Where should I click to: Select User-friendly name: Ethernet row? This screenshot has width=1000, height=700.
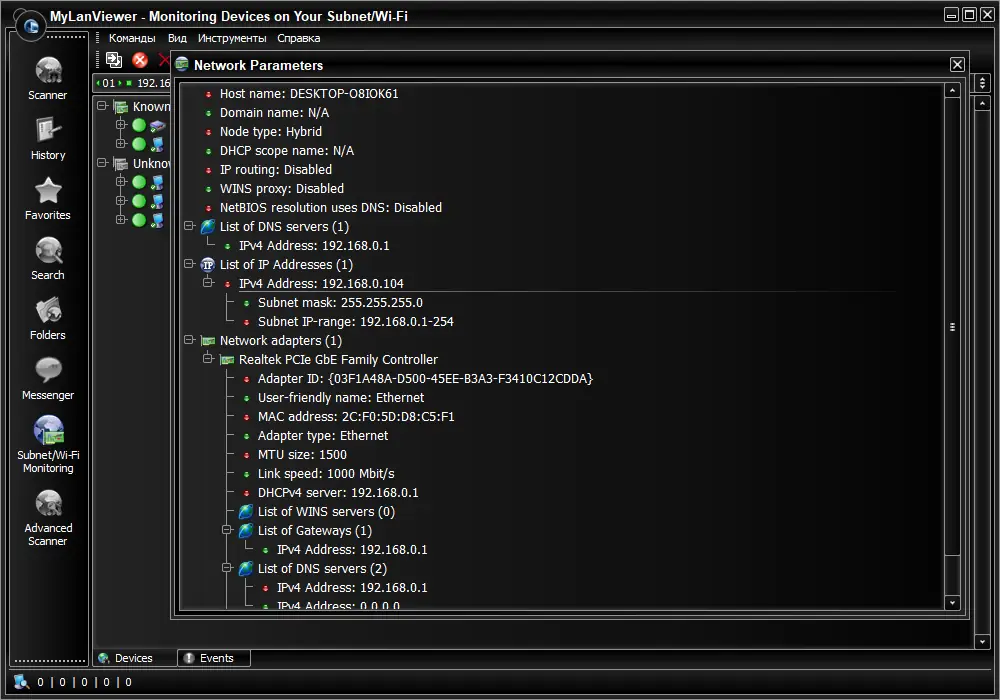pyautogui.click(x=341, y=398)
